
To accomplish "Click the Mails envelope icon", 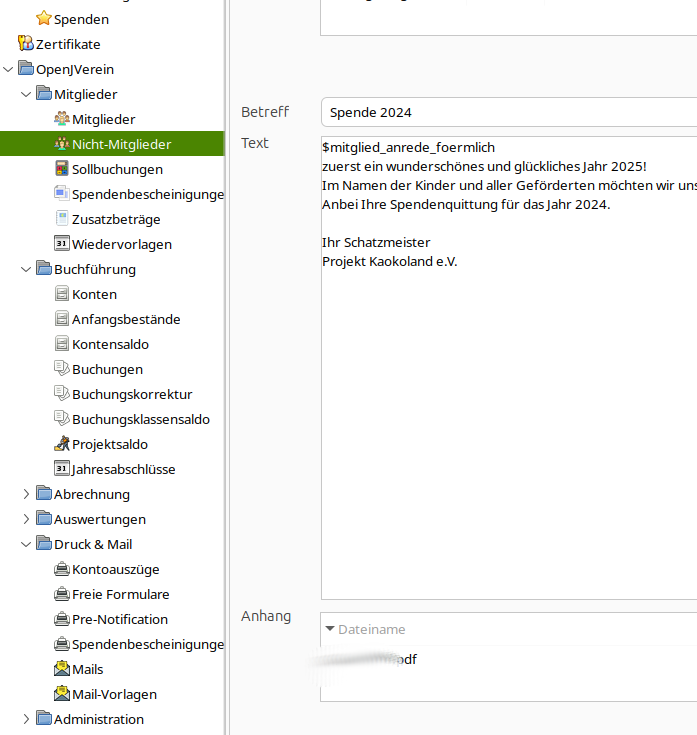I will 62,668.
